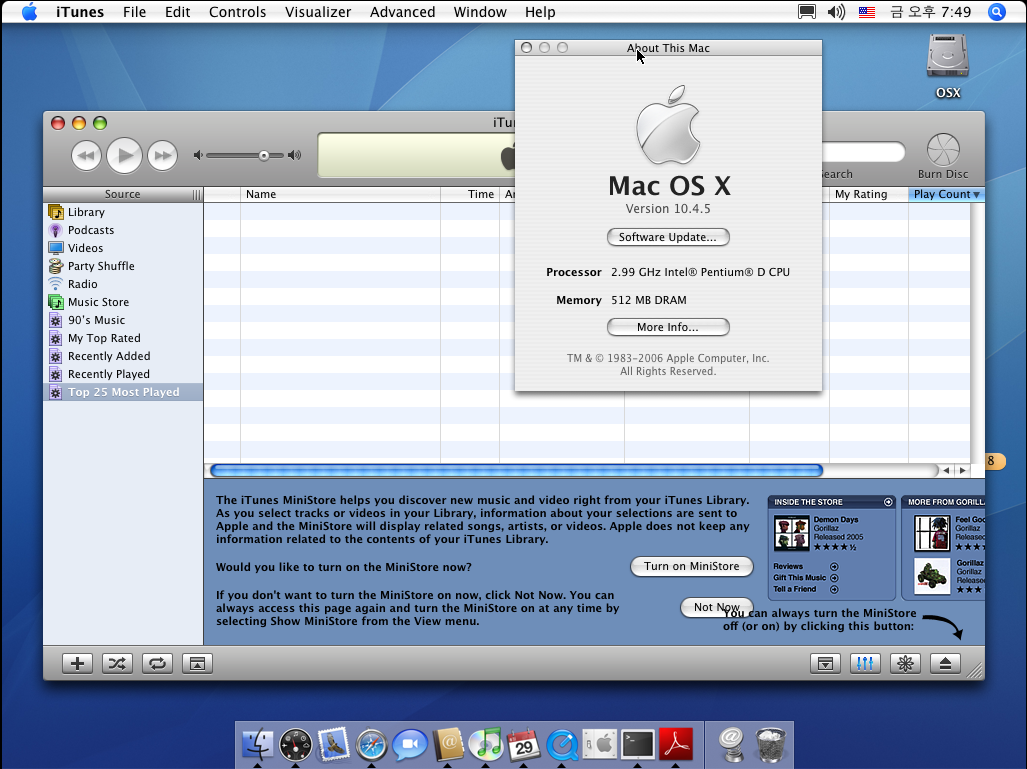
Task: Skip to the next track in iTunes
Action: 162,156
